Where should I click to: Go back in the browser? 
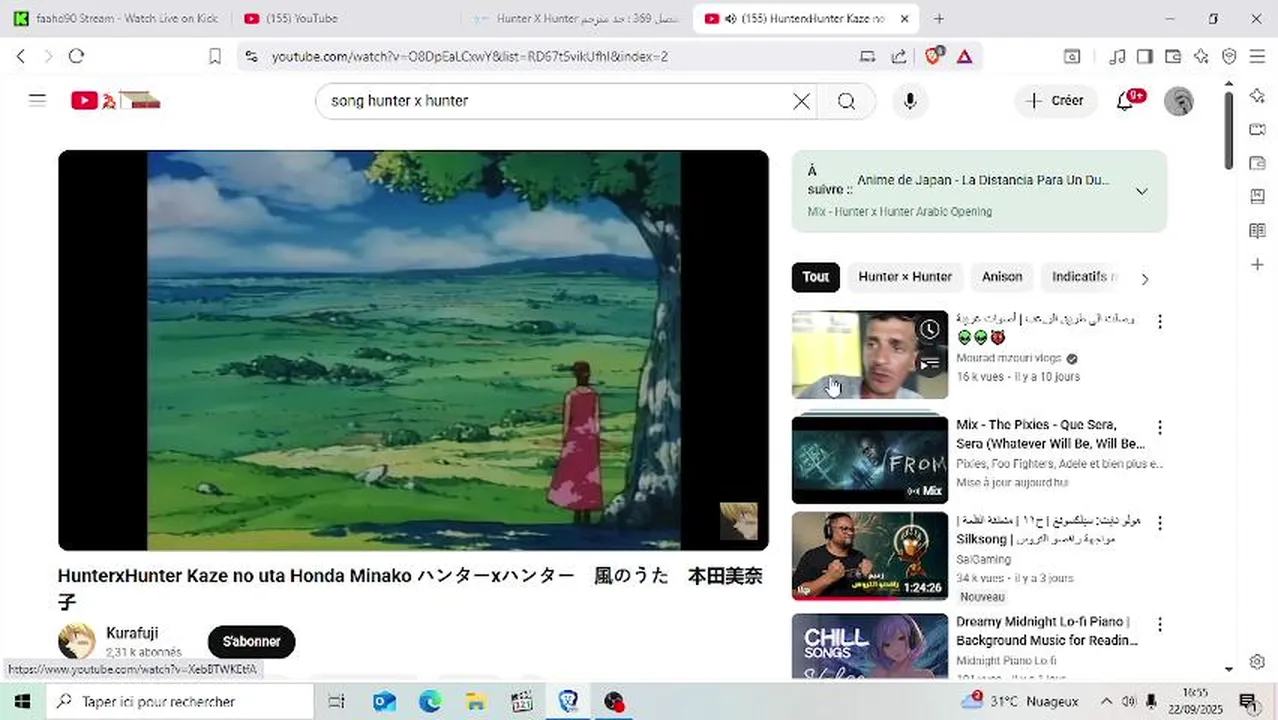click(x=21, y=57)
